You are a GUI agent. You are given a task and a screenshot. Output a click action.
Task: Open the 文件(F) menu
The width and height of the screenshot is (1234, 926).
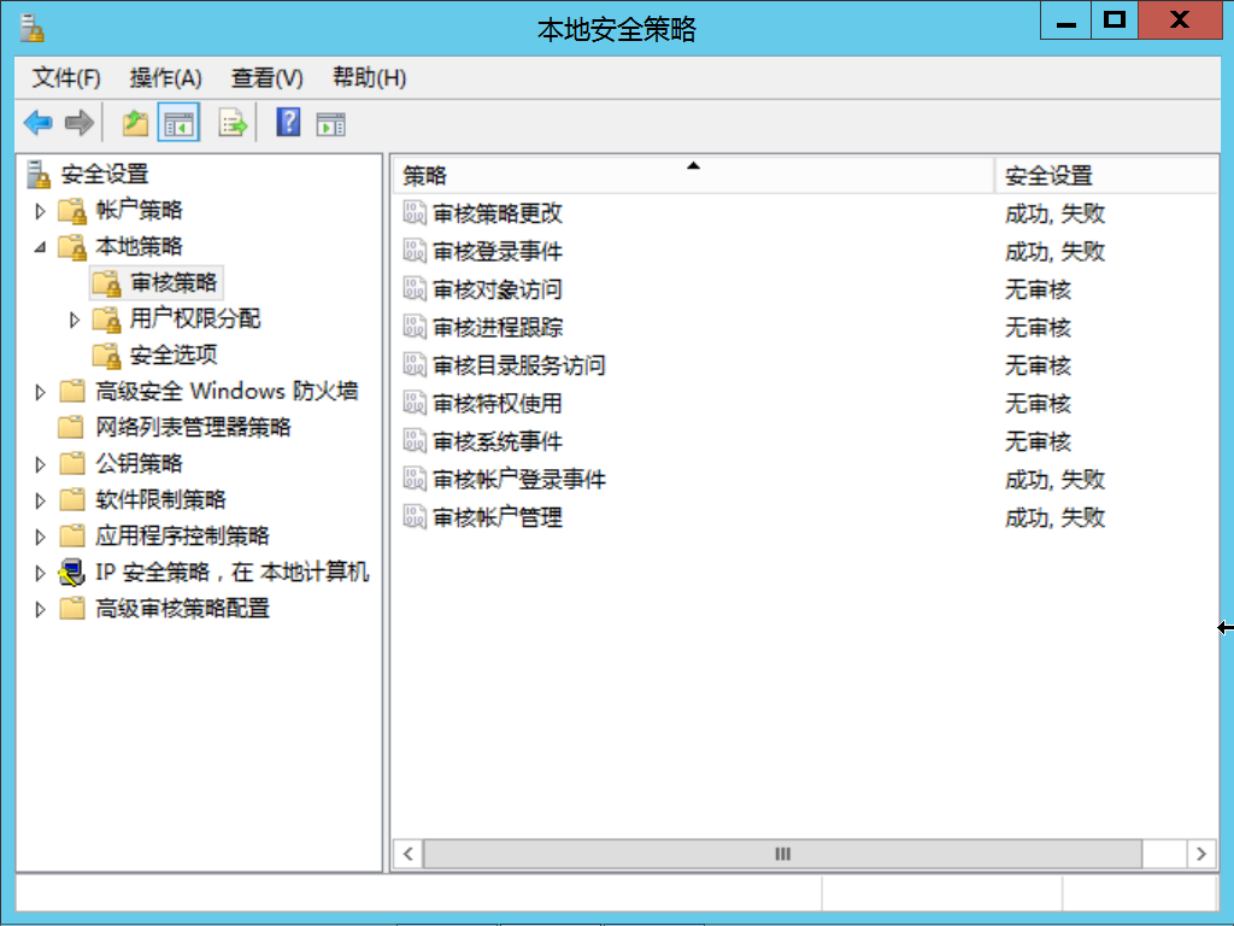(x=66, y=78)
